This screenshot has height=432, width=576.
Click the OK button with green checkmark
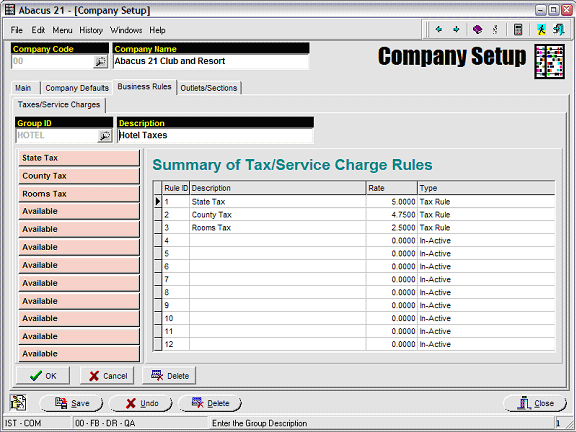(x=43, y=376)
